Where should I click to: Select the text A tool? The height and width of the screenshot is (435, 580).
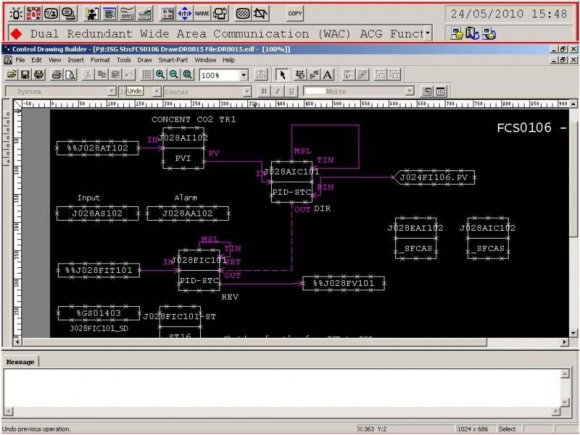coord(328,75)
